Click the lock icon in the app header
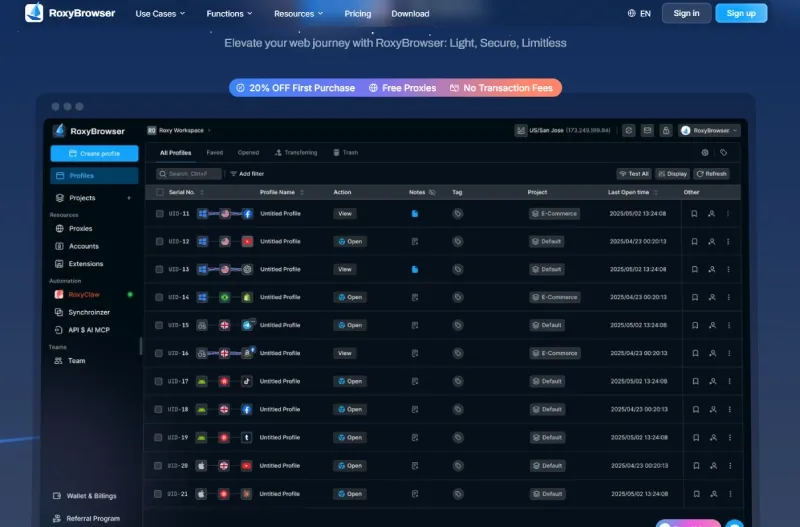The image size is (800, 527). tap(666, 131)
